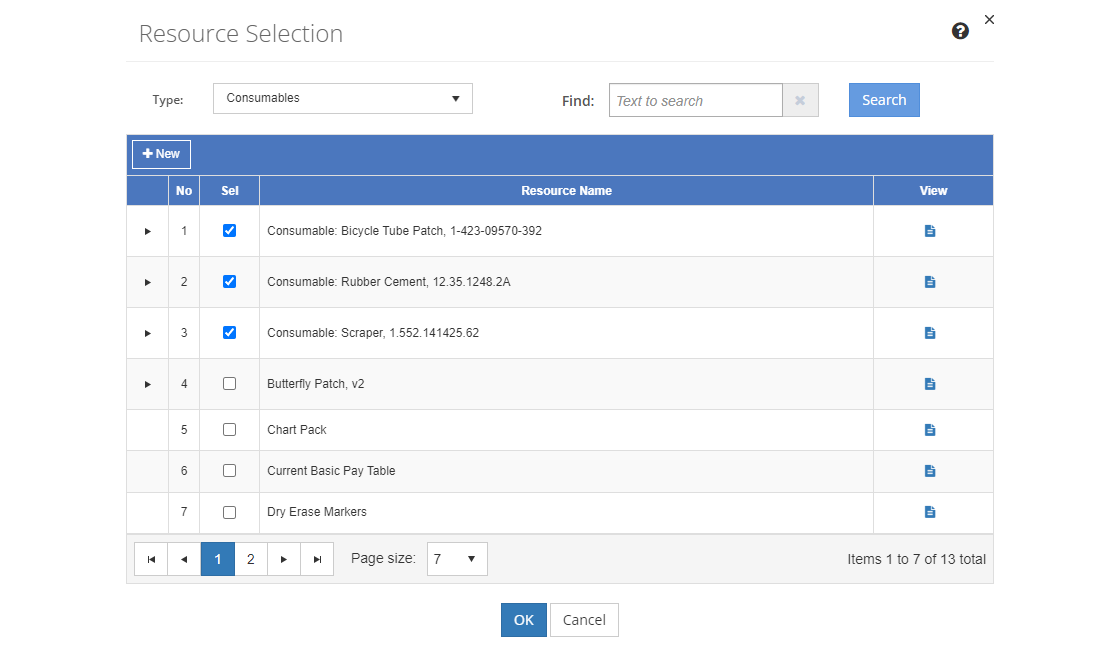The height and width of the screenshot is (658, 1120).
Task: Click 'Dry Erase Markers' resource name
Action: coord(317,512)
